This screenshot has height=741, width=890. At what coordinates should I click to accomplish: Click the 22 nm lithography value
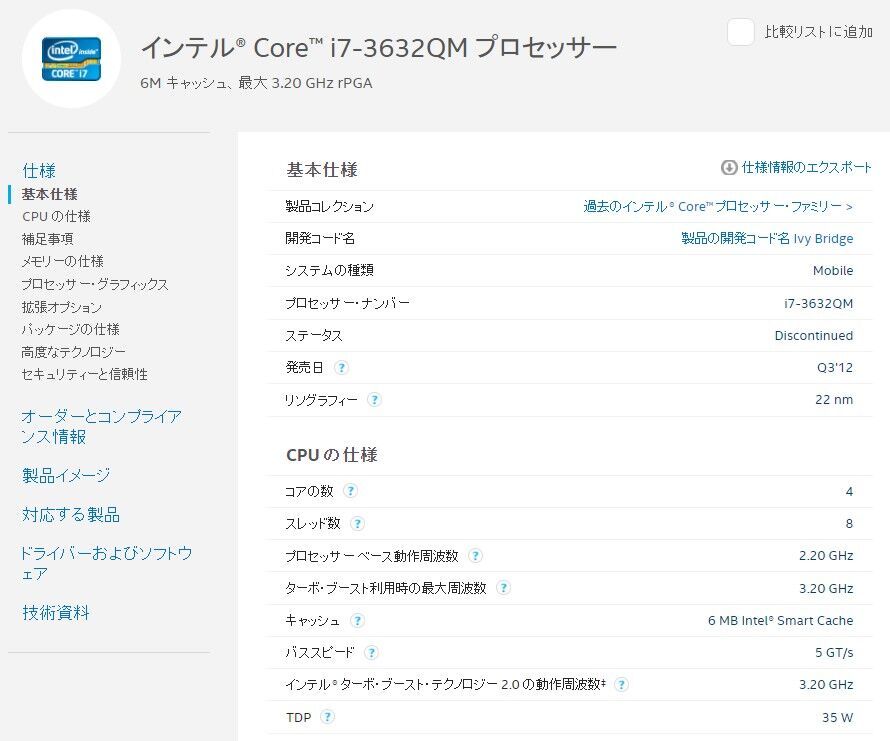(x=834, y=400)
